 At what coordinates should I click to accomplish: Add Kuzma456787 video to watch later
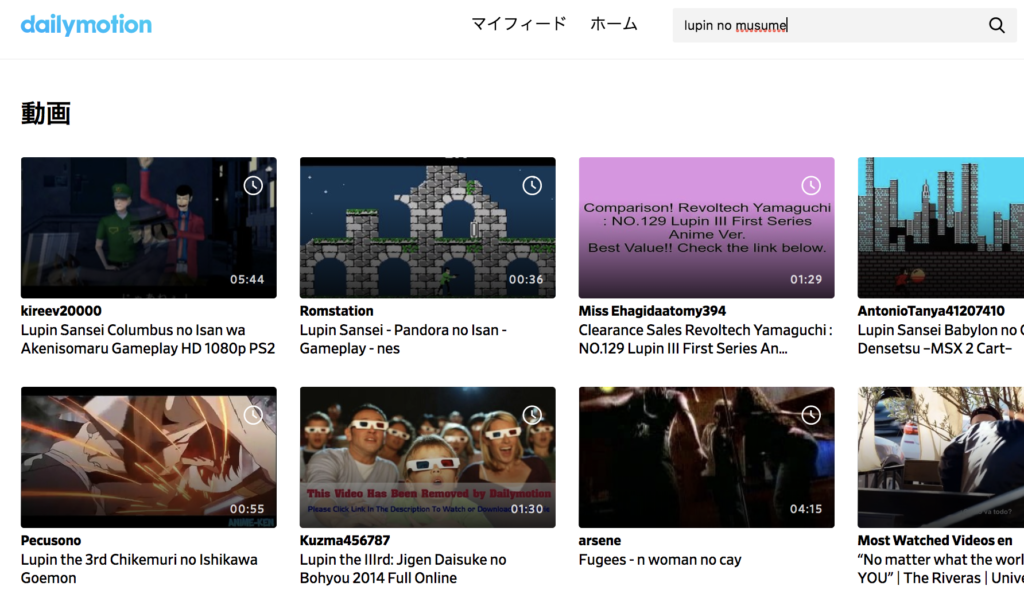coord(532,415)
